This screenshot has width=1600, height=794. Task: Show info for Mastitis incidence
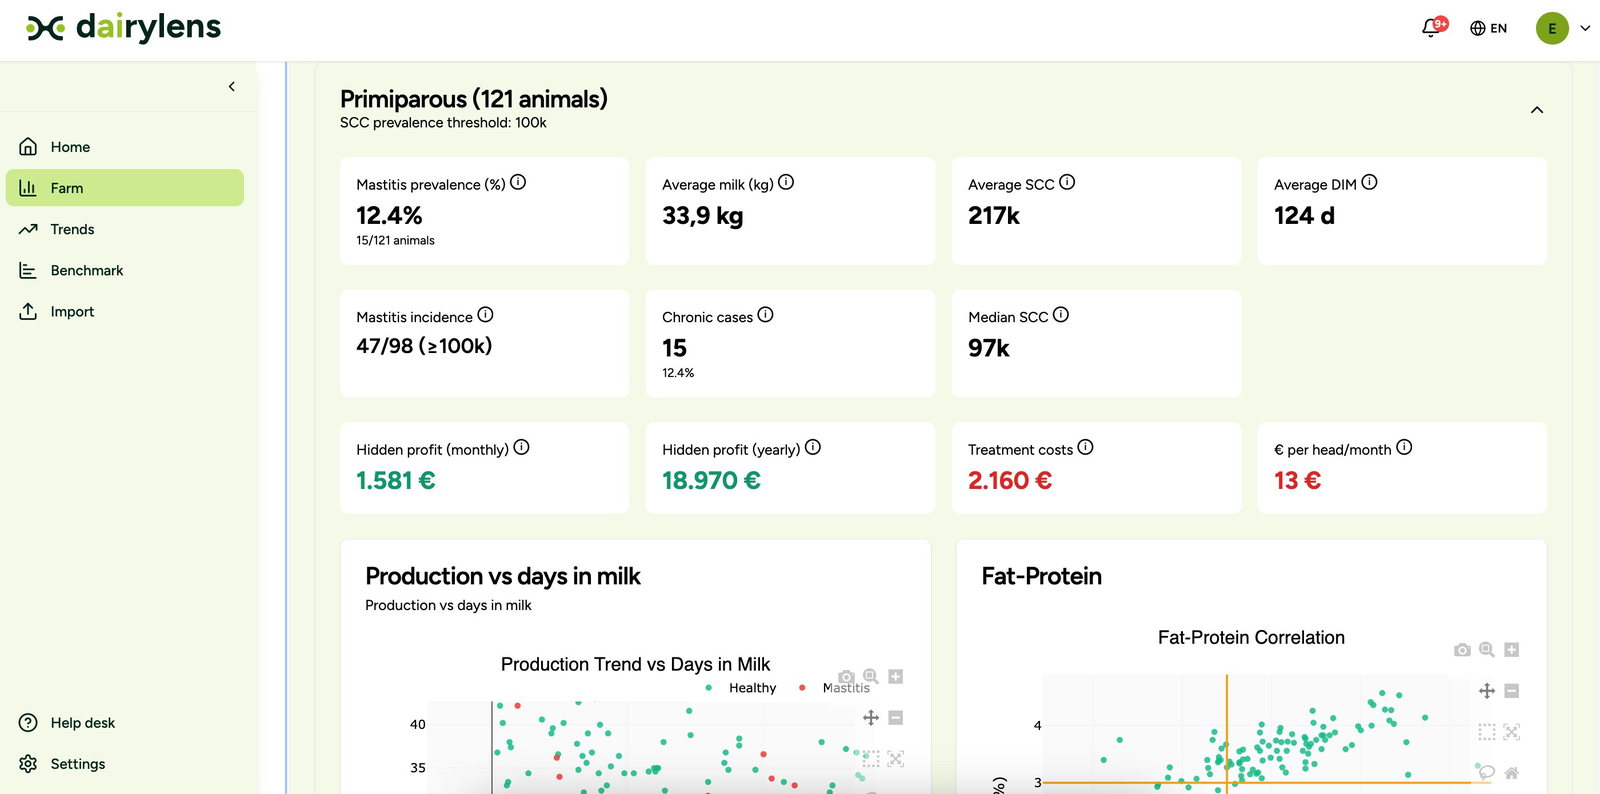[x=485, y=314]
